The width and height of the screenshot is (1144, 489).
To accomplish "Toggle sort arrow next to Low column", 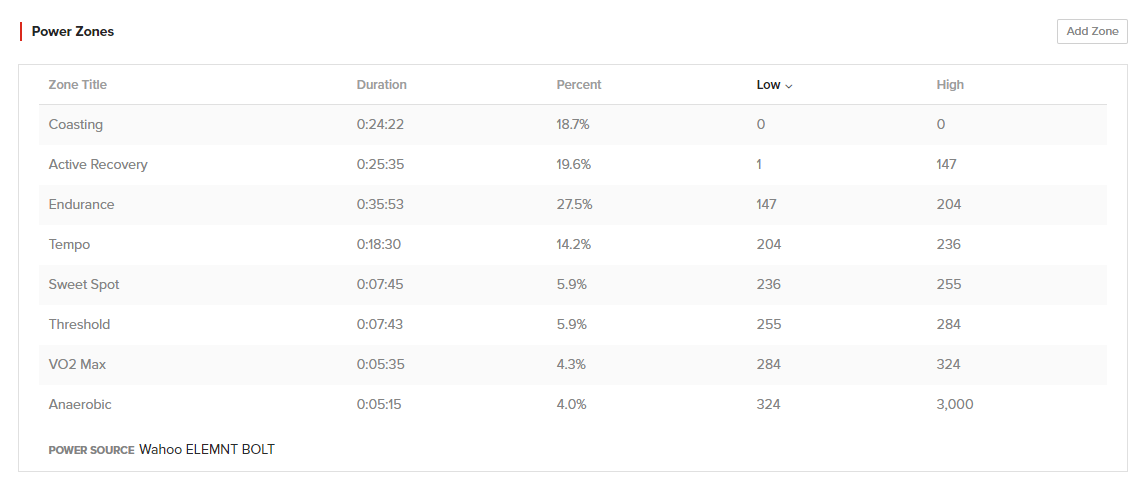I will click(x=789, y=86).
